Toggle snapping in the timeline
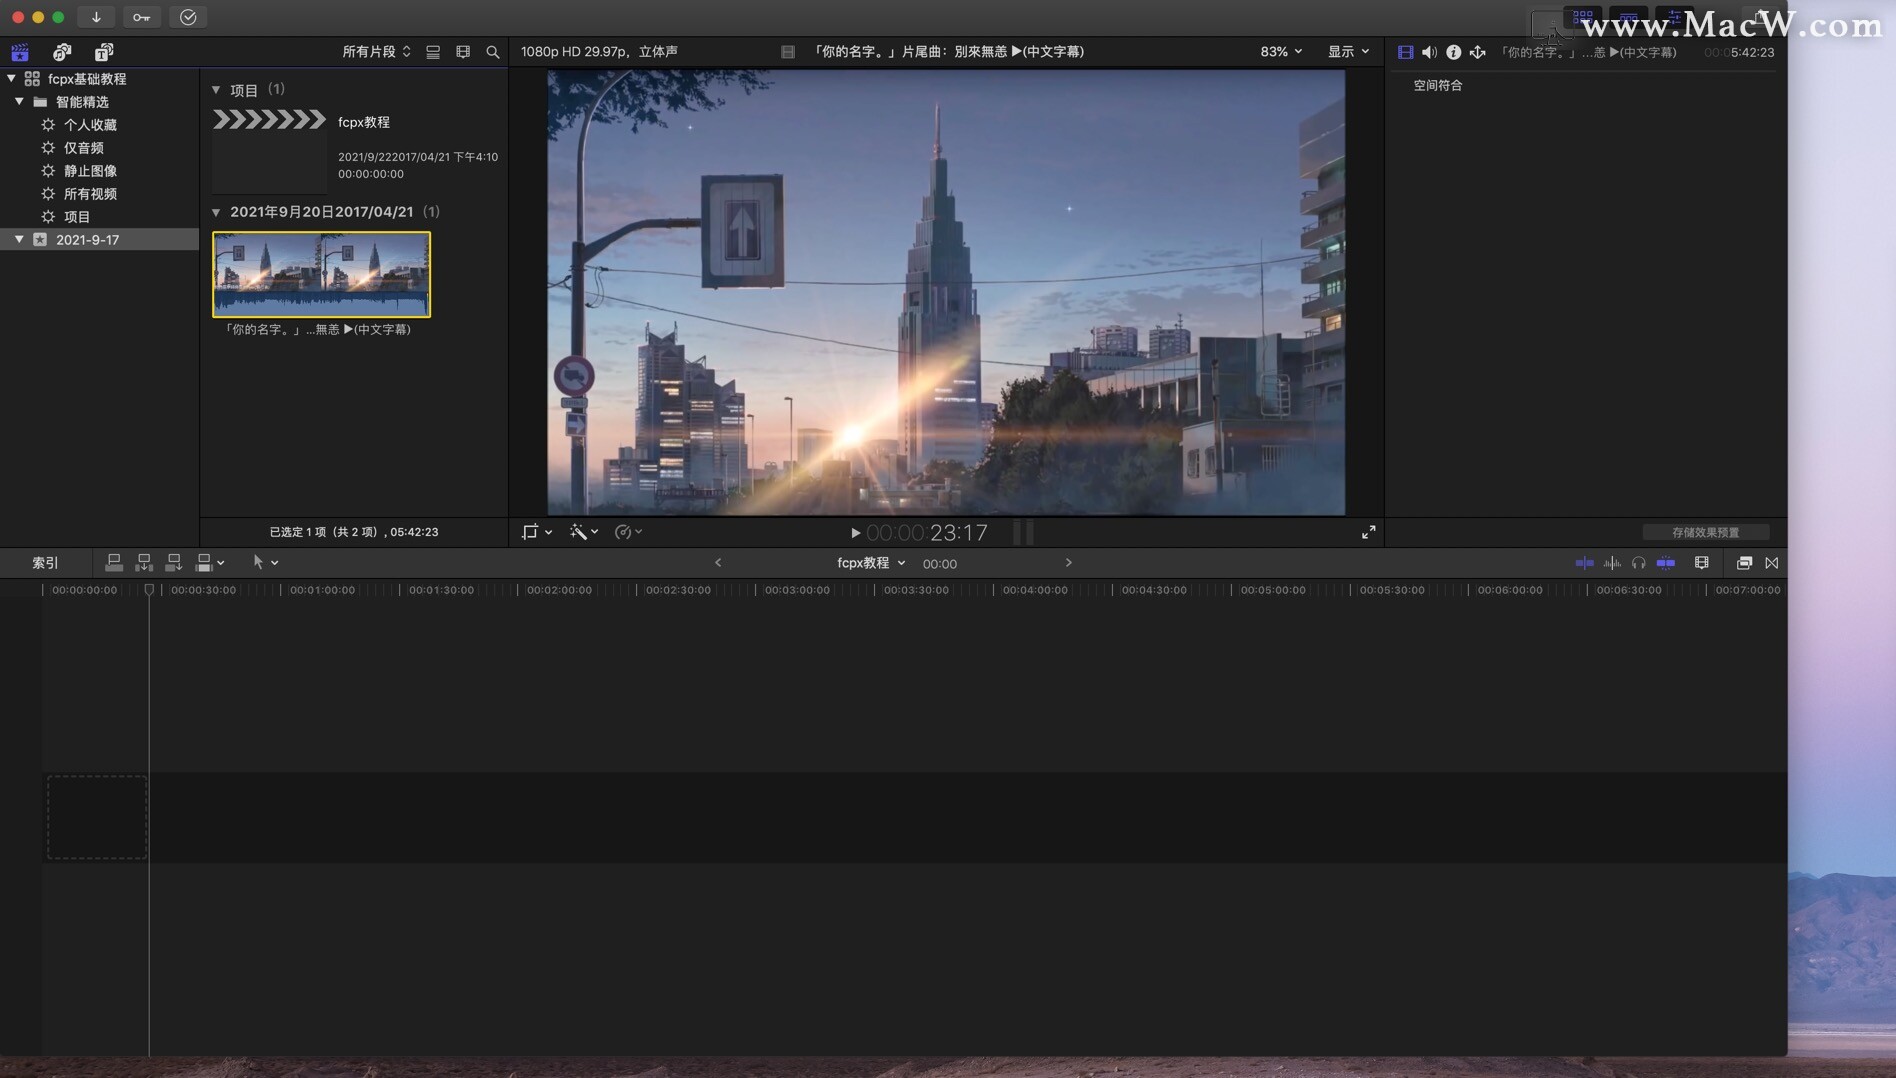The height and width of the screenshot is (1078, 1896). pos(1666,563)
